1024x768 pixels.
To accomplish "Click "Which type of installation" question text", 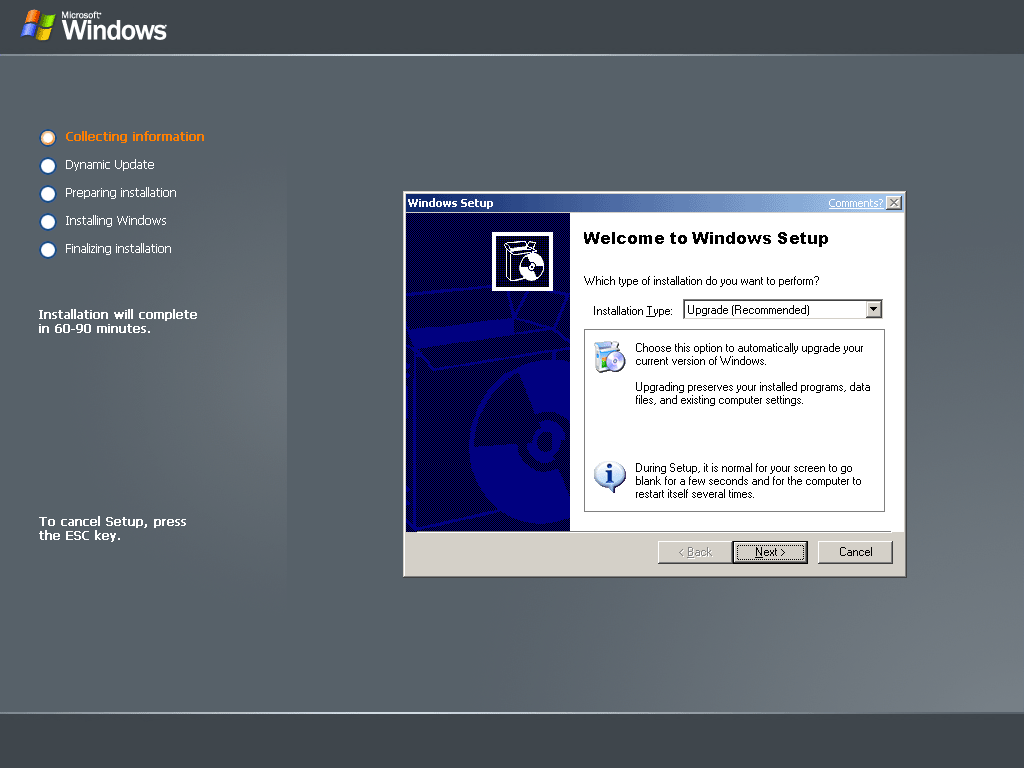I will click(x=701, y=281).
